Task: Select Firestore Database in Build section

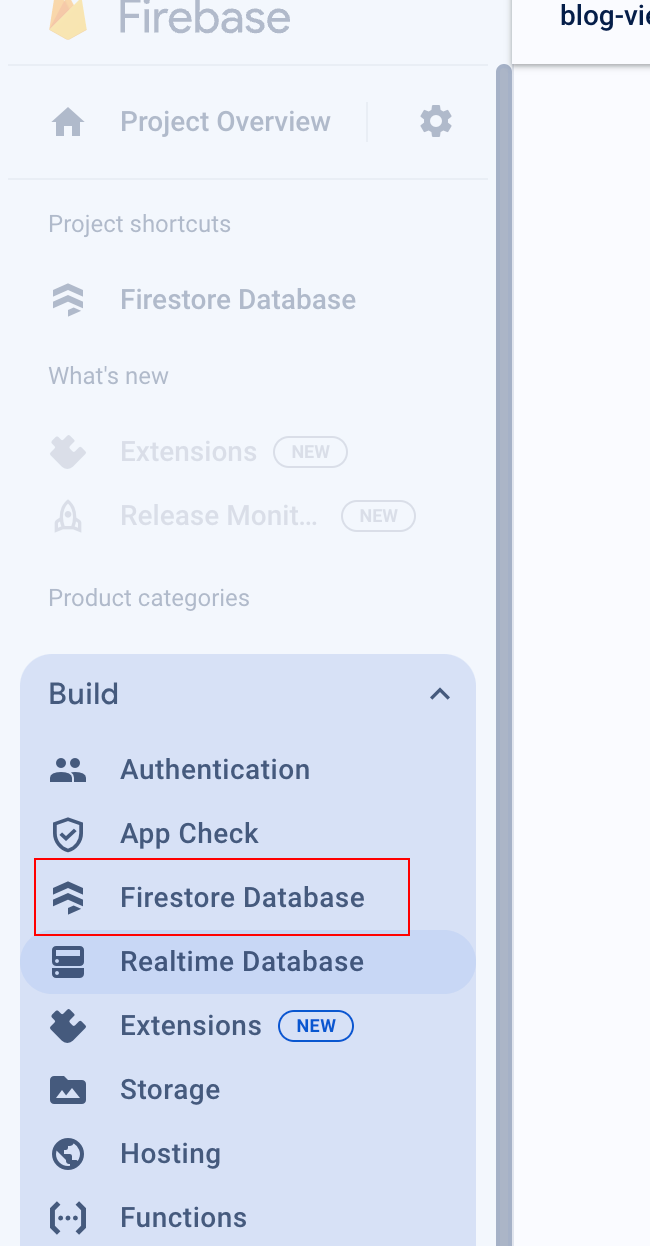Action: coord(242,898)
